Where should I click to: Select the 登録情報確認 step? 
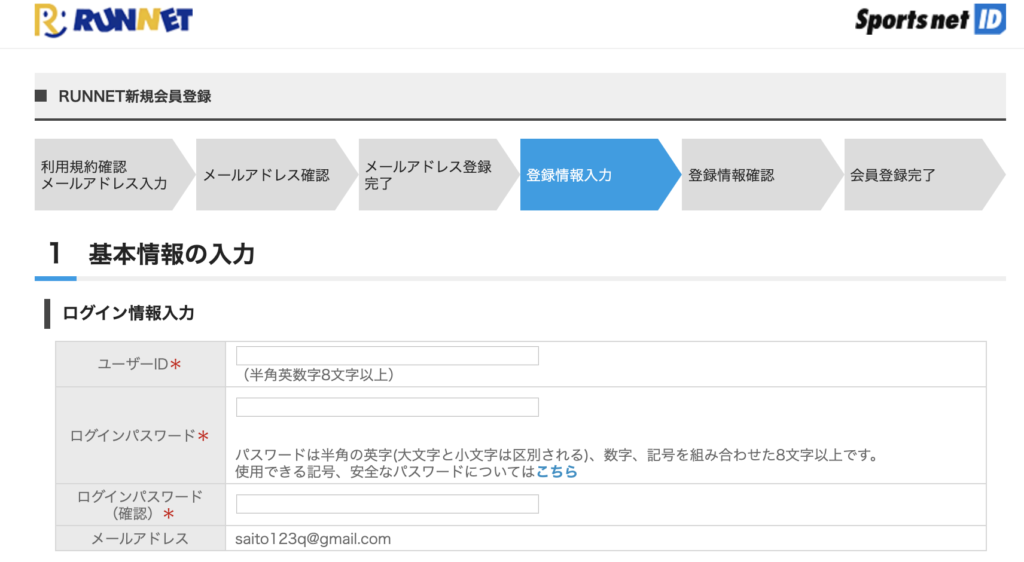click(x=762, y=174)
